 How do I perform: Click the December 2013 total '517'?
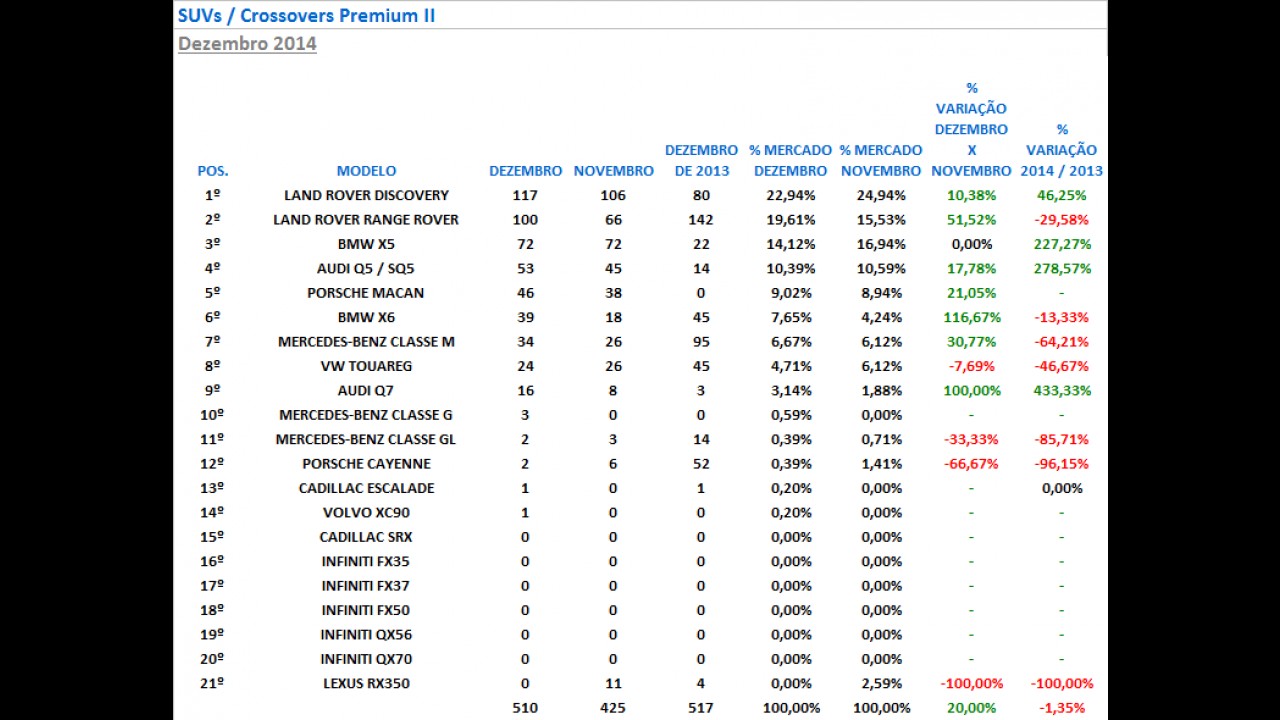701,708
